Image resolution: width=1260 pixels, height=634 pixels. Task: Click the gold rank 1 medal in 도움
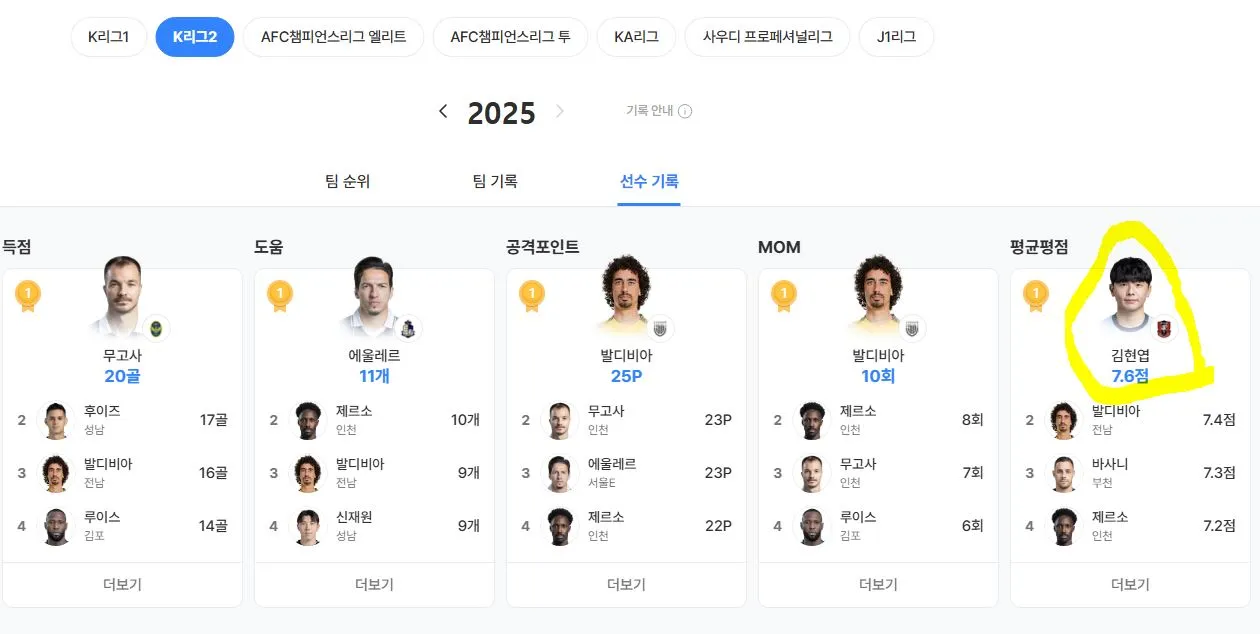(x=280, y=294)
